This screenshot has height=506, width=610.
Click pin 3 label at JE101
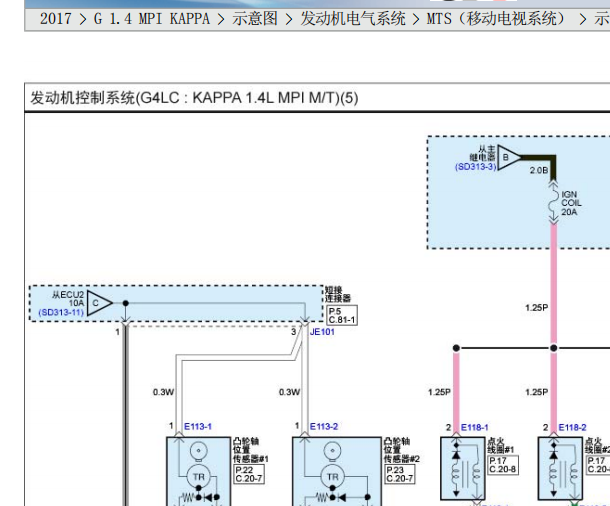pos(294,332)
